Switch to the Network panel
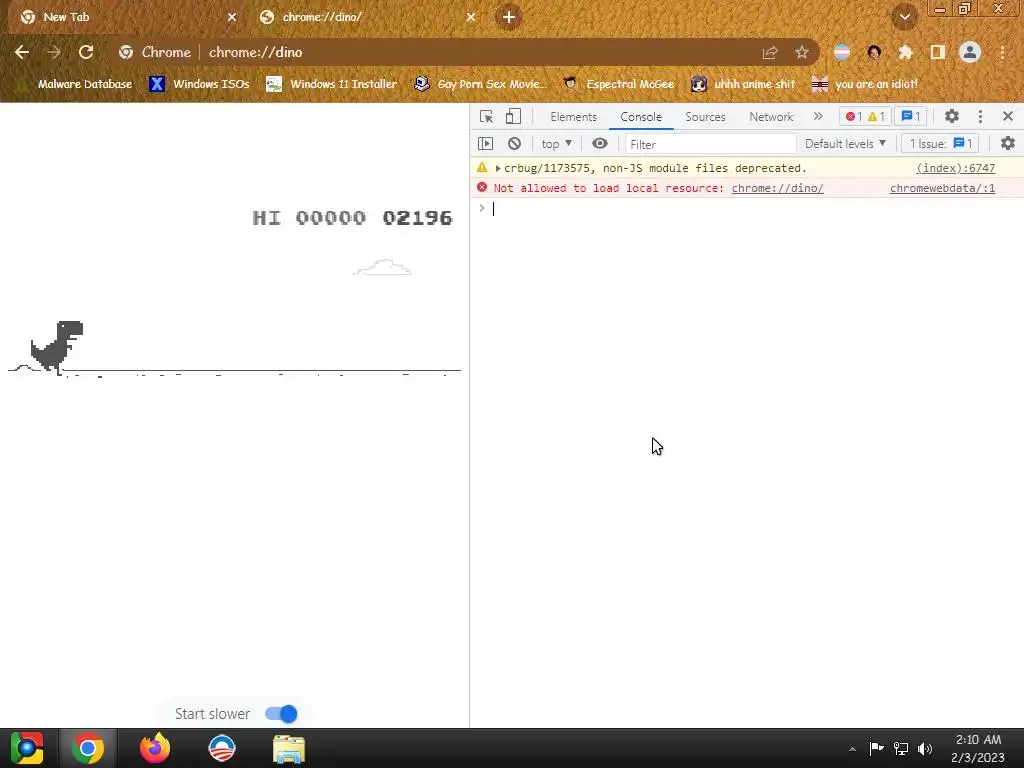 [x=771, y=117]
